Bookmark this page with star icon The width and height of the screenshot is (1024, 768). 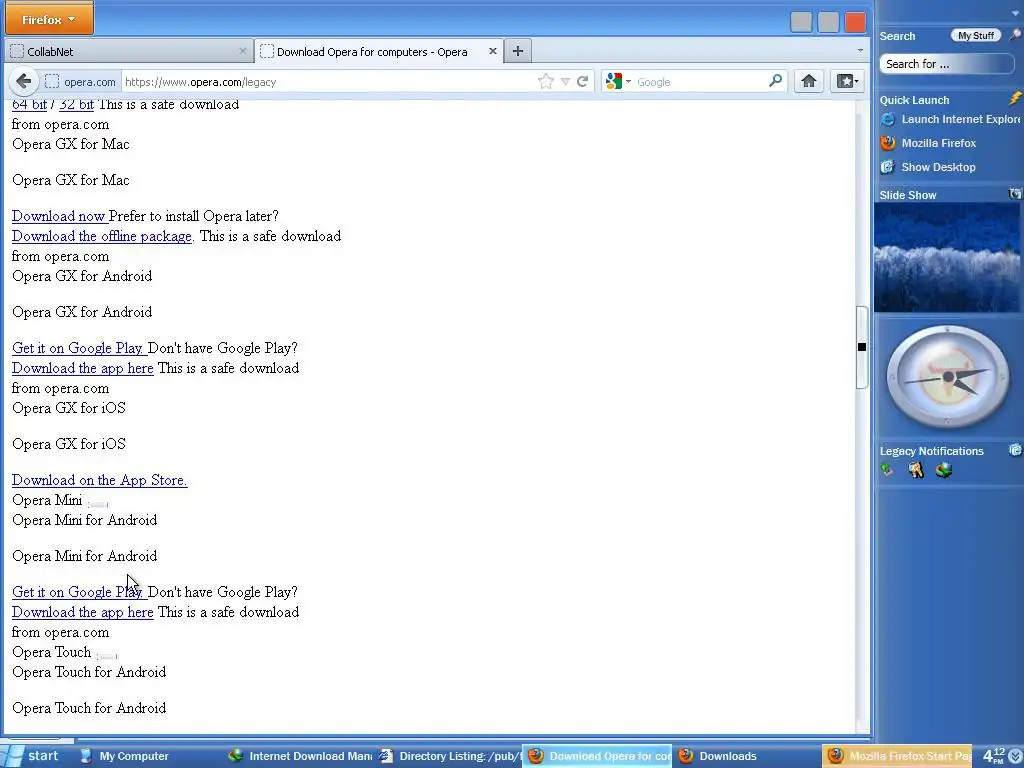(x=545, y=82)
